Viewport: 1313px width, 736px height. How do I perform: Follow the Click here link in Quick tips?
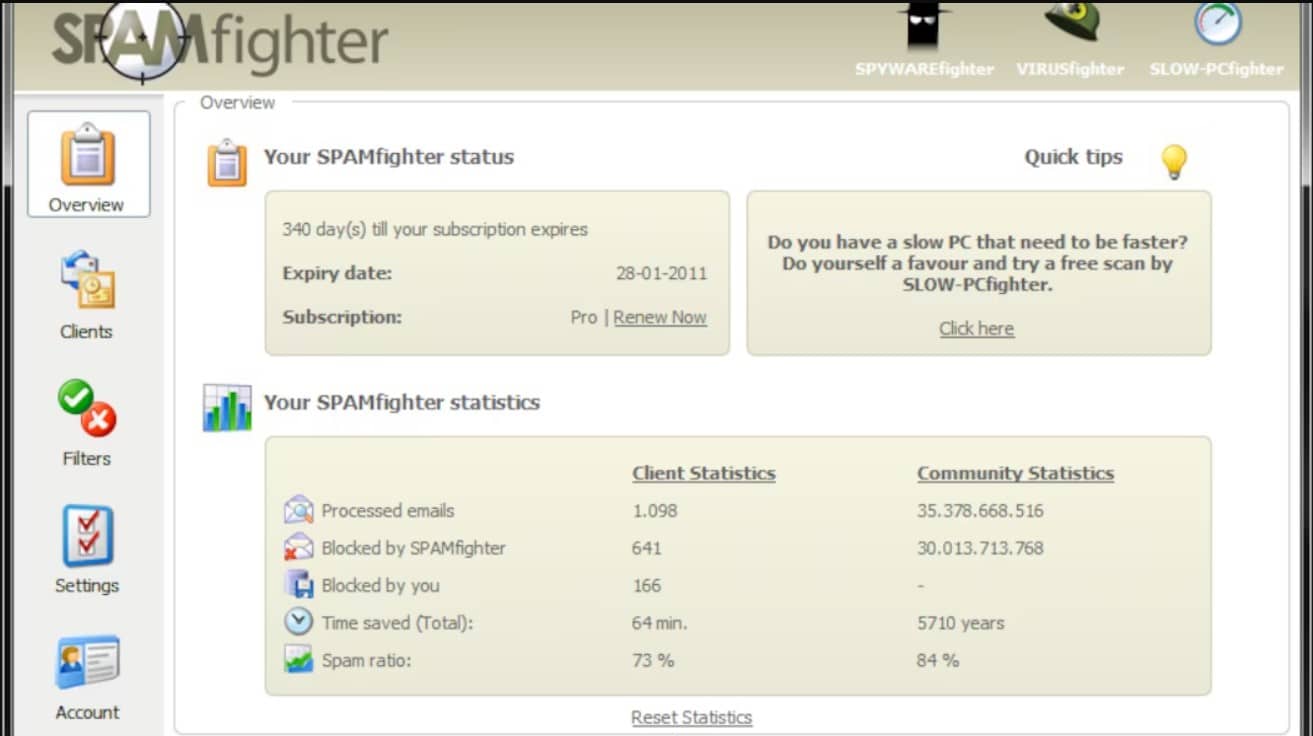coord(977,328)
